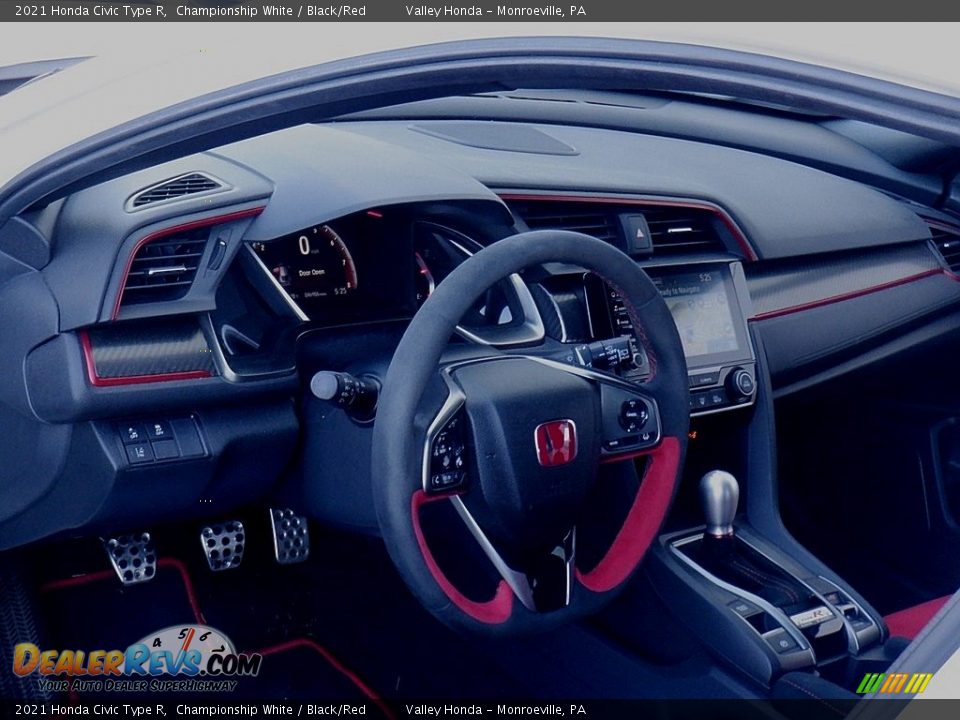This screenshot has width=960, height=720.
Task: Select the aluminum gear shift knob
Action: click(718, 503)
